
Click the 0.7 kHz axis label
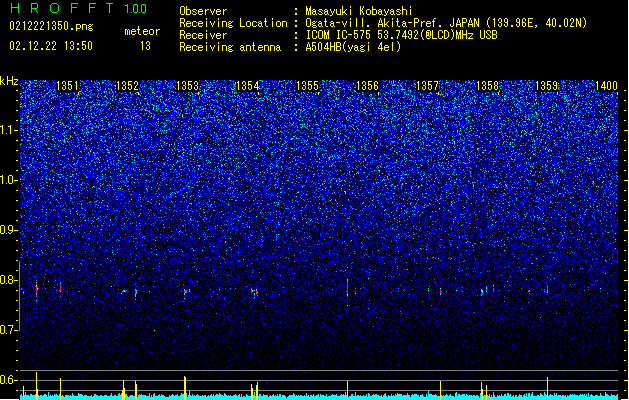9,330
